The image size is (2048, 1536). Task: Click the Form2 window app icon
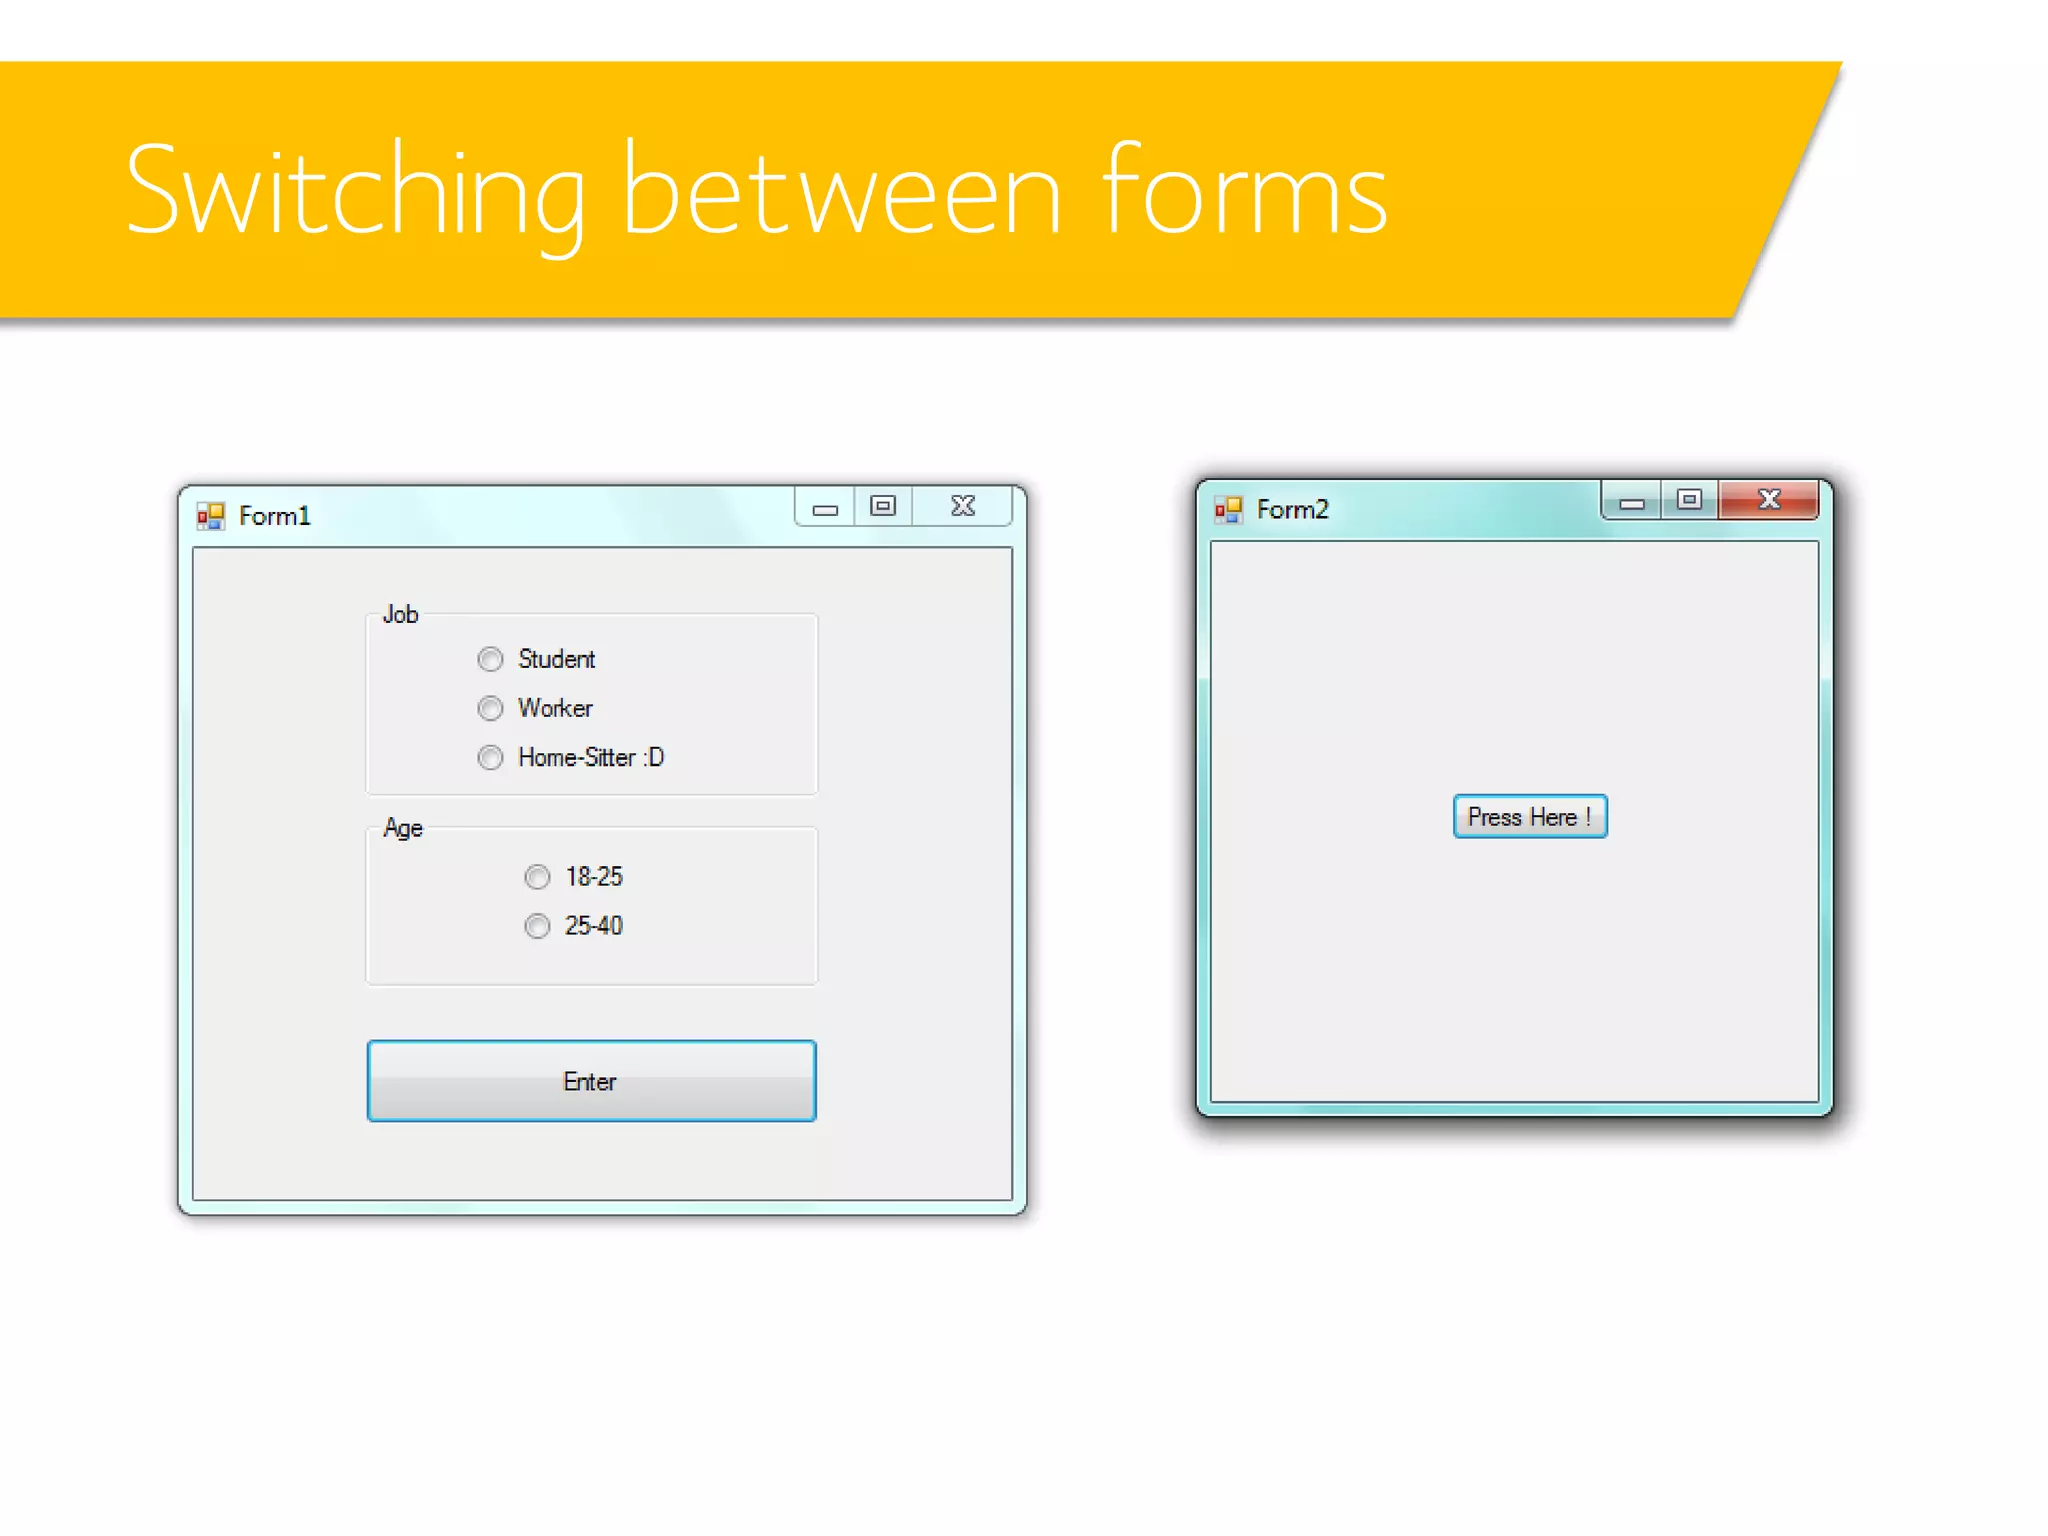click(1228, 509)
